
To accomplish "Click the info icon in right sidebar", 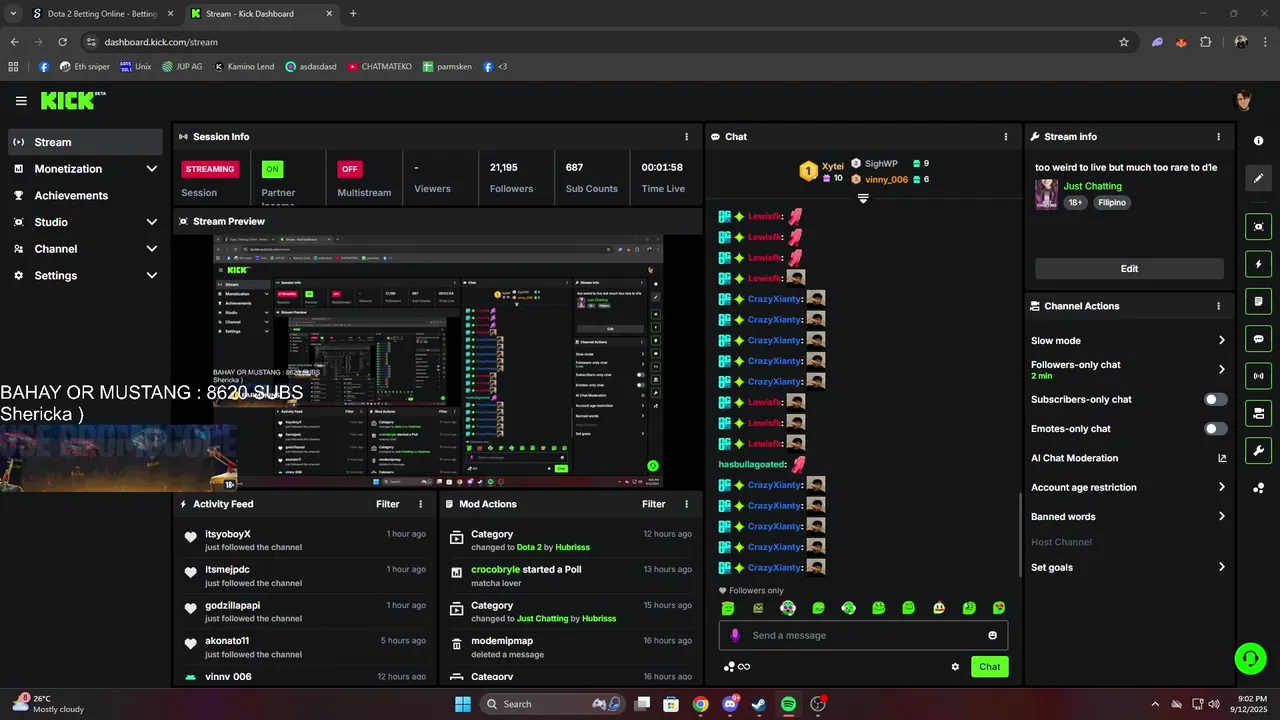I will [1259, 141].
